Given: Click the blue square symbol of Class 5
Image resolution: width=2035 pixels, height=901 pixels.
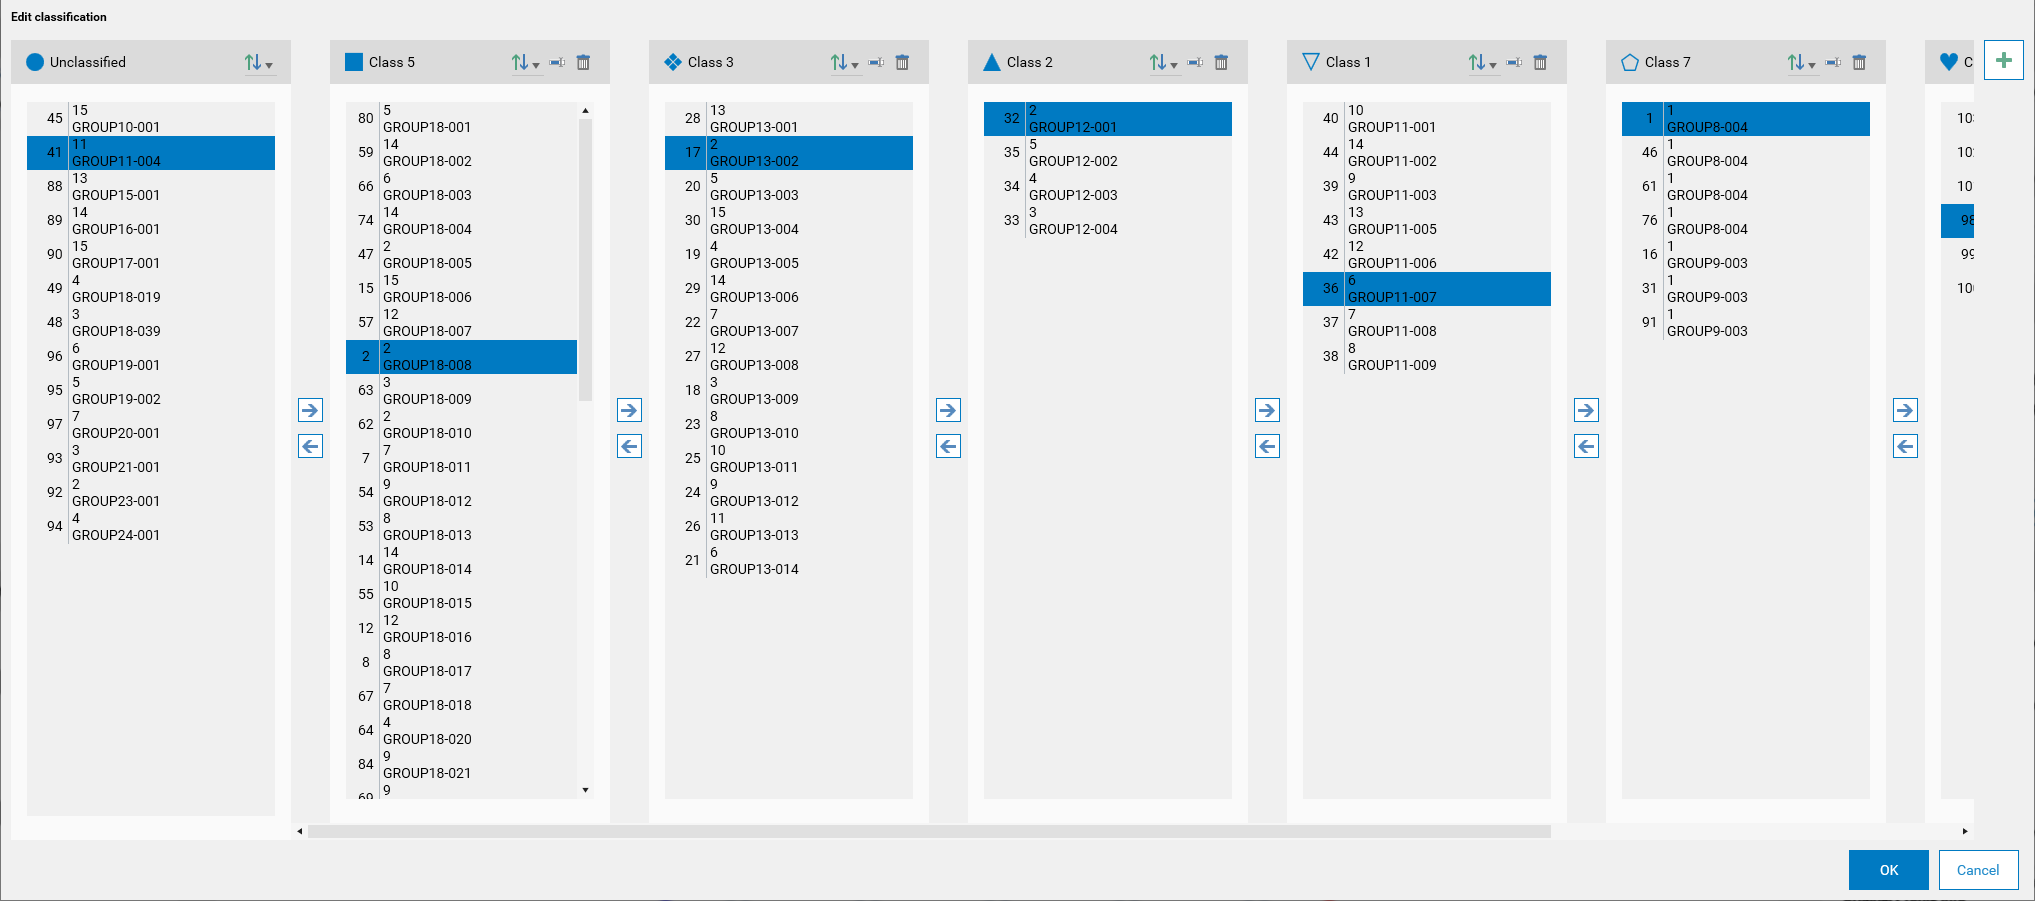Looking at the screenshot, I should tap(353, 62).
